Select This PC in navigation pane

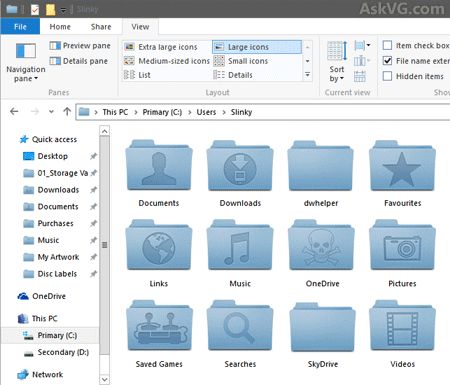coord(37,319)
